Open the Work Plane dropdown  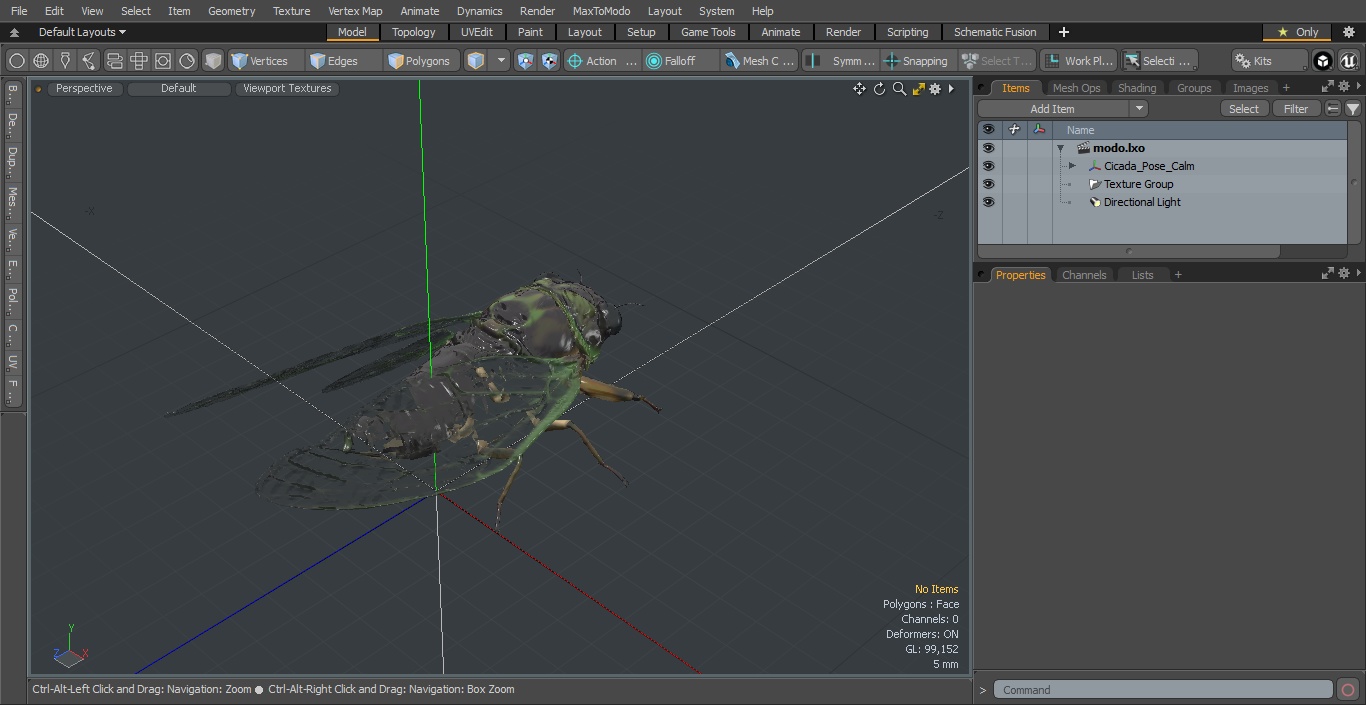click(x=1078, y=61)
